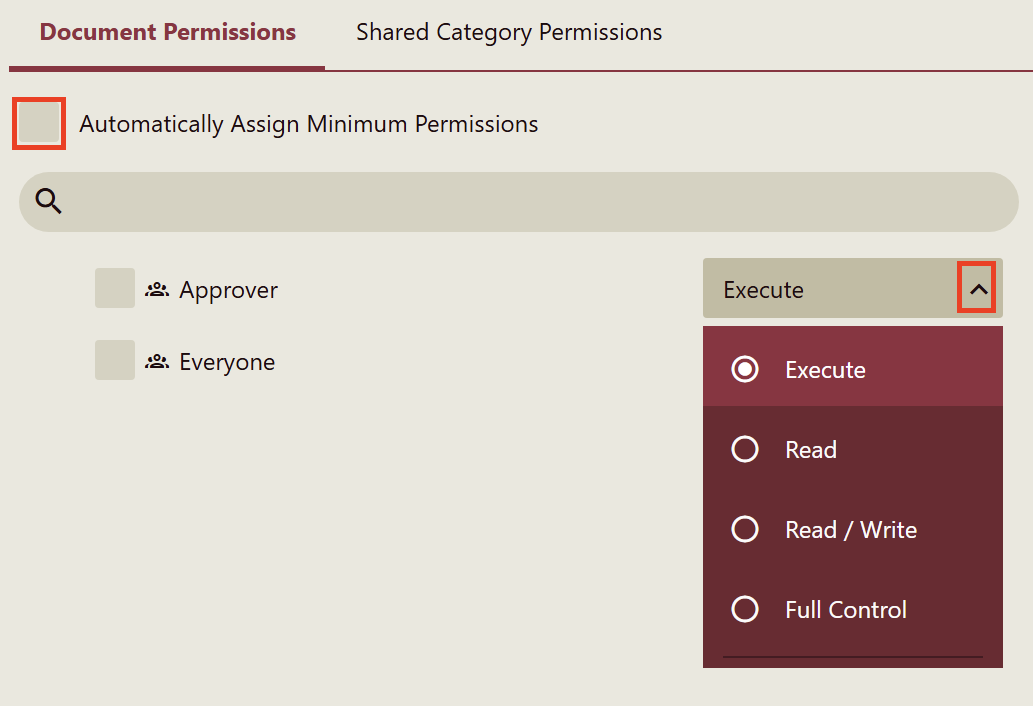Click the group icon beside Everyone
Screen dimensions: 1033x706
coord(157,362)
